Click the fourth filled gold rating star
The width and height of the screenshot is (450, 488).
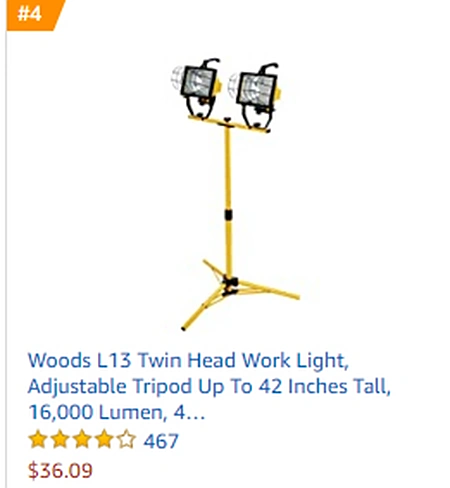pyautogui.click(x=104, y=439)
